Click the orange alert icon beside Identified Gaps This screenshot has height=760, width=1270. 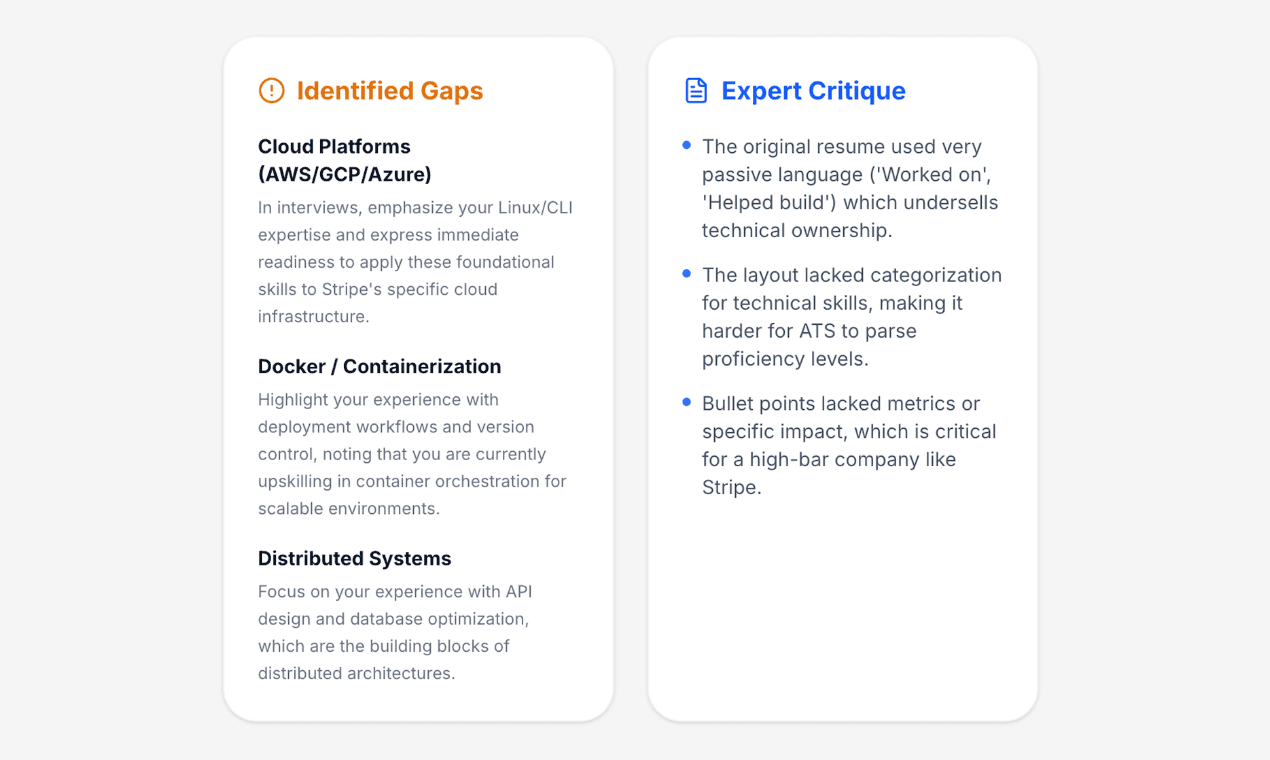pos(271,91)
